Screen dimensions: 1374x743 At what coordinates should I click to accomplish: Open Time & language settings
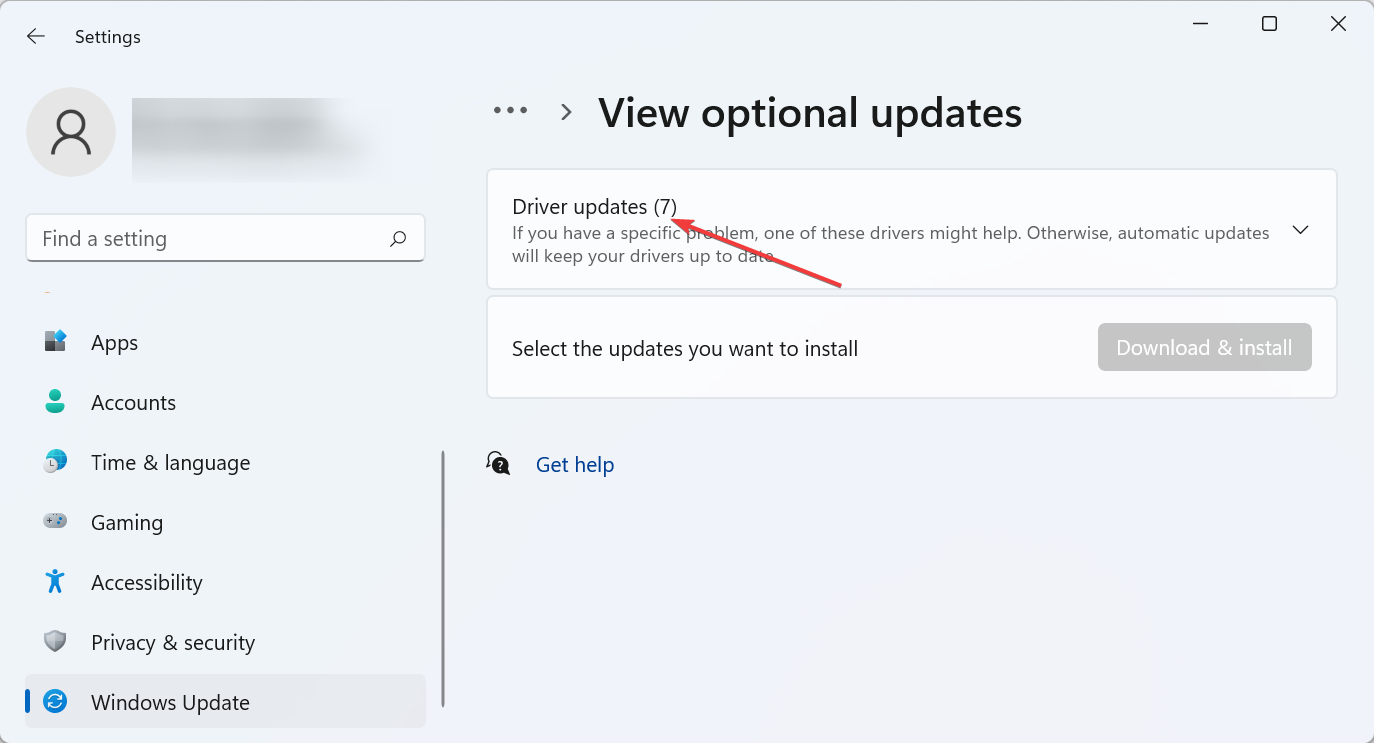(226, 462)
